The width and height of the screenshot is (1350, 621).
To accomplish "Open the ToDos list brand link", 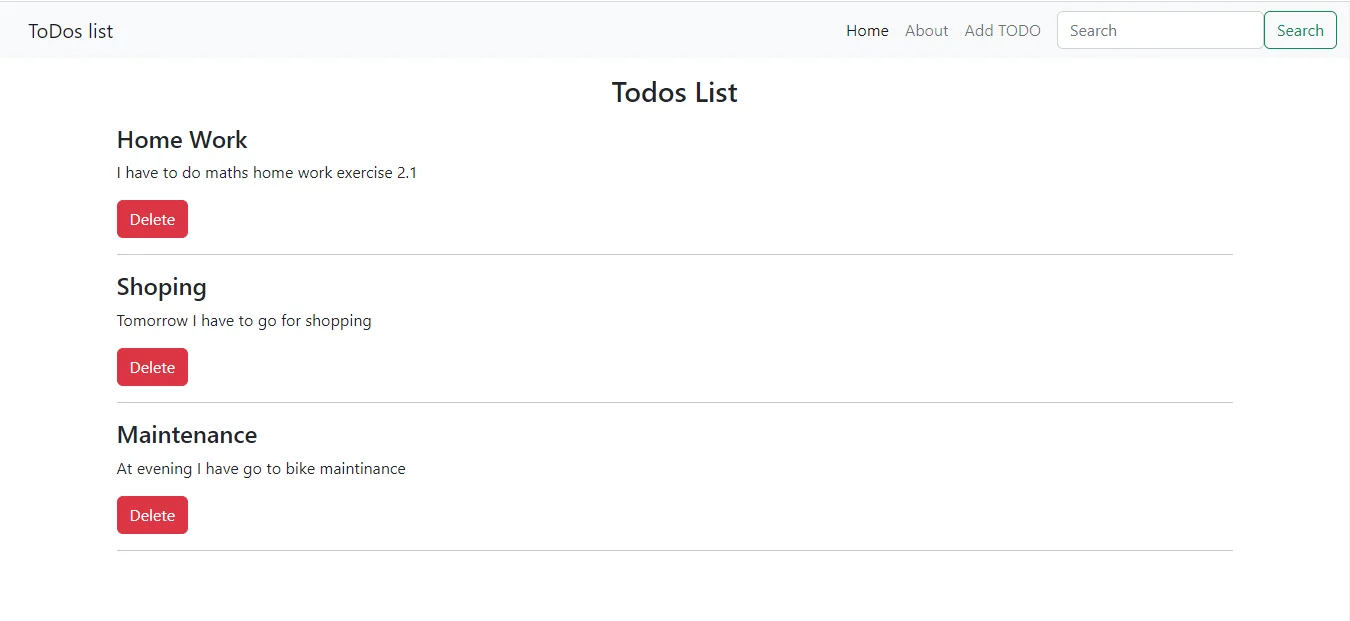I will (x=70, y=31).
